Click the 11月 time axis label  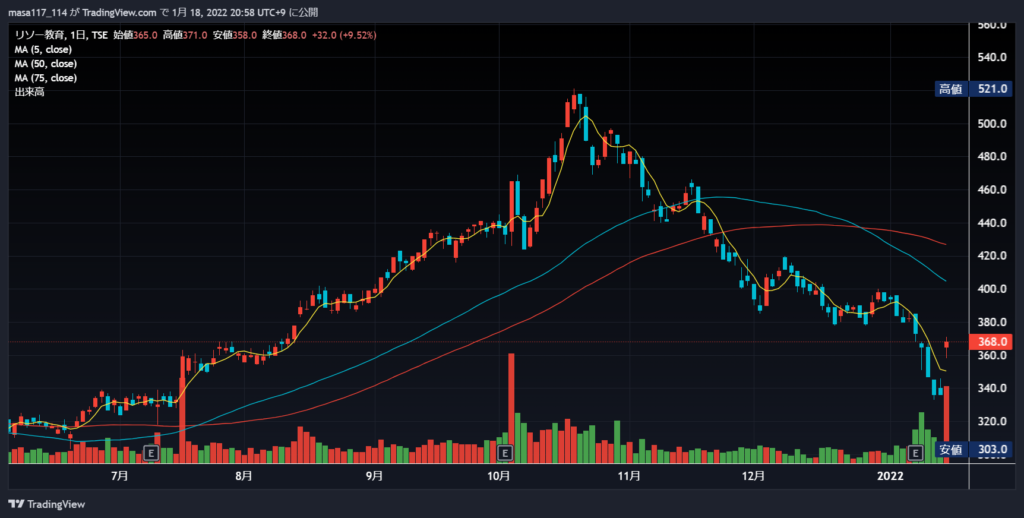tap(629, 476)
